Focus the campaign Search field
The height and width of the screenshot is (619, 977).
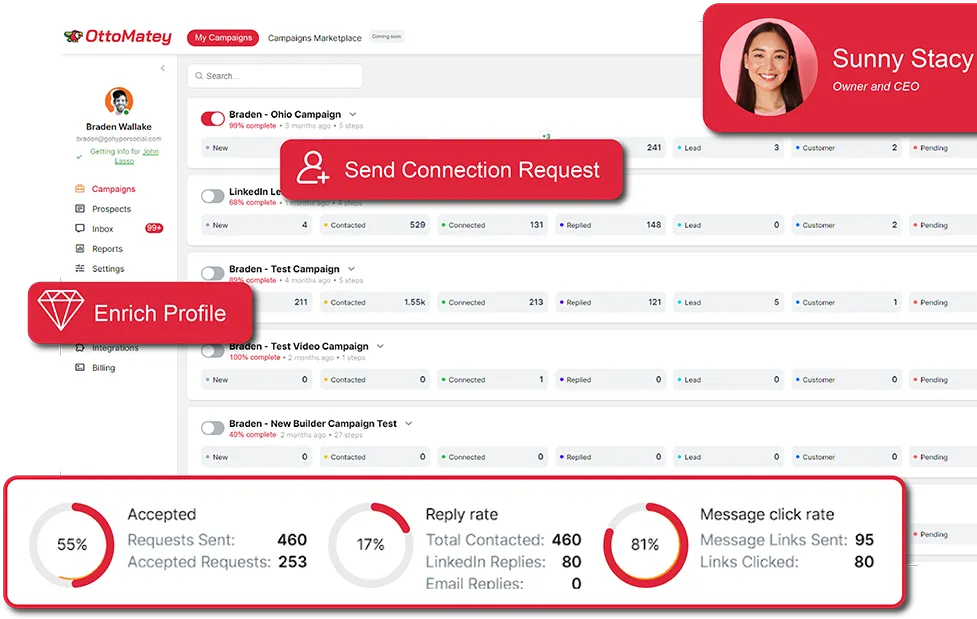pyautogui.click(x=275, y=76)
